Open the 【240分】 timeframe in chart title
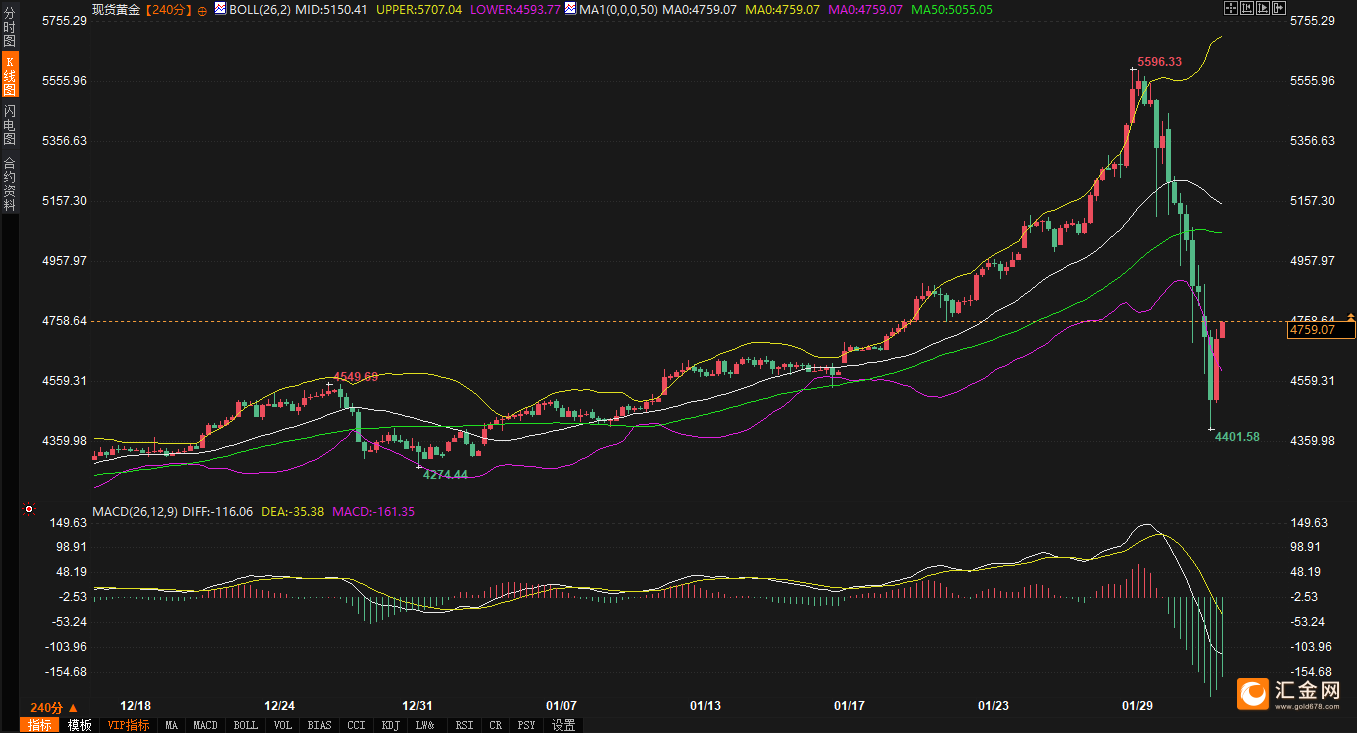Image resolution: width=1357 pixels, height=733 pixels. 165,9
